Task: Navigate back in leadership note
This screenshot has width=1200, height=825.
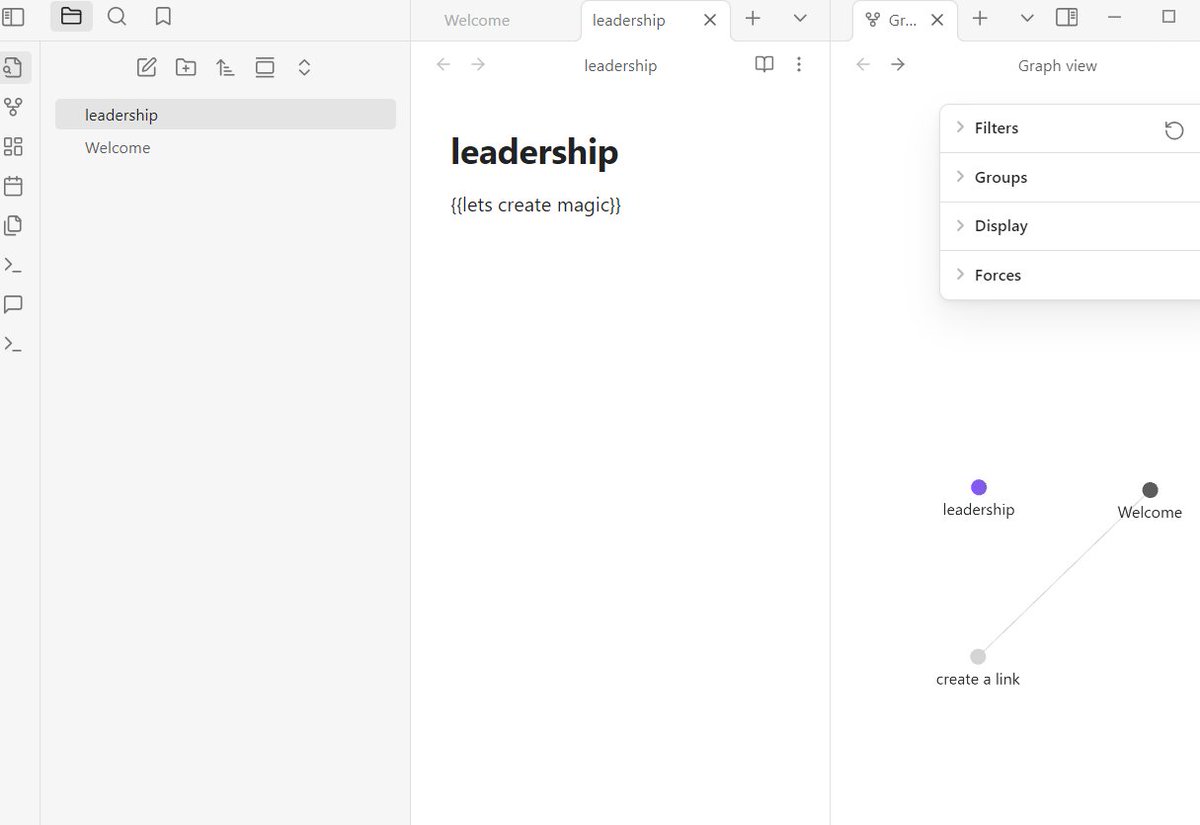Action: click(x=444, y=64)
